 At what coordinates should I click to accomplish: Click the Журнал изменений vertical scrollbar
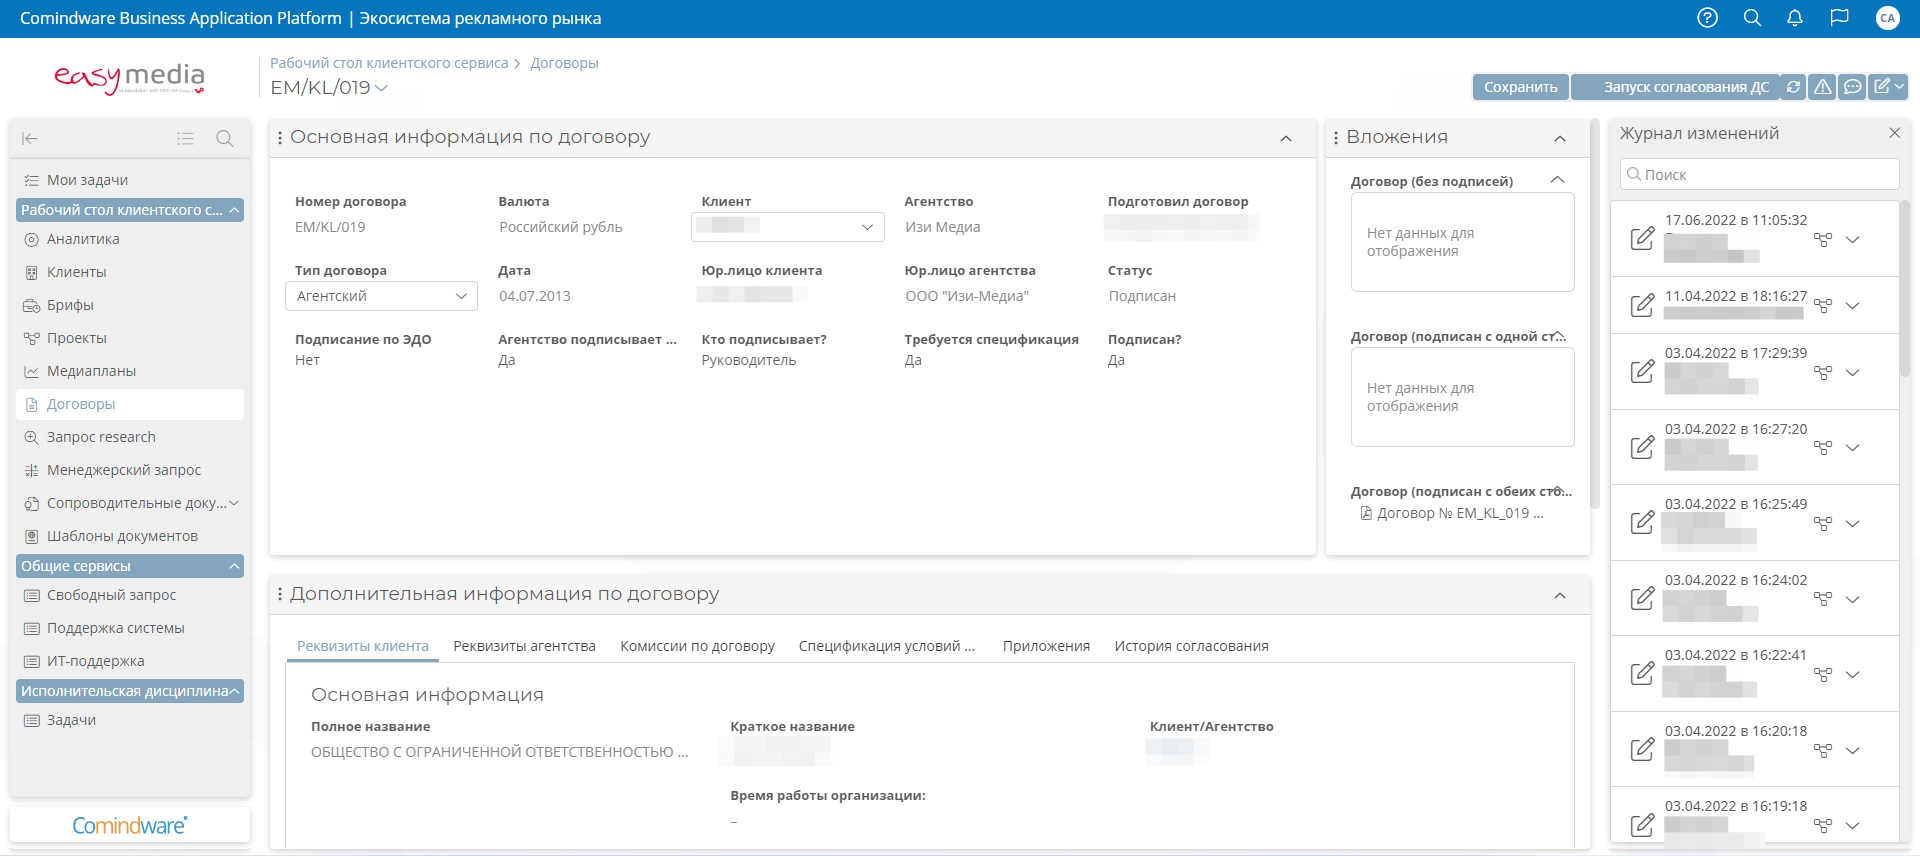point(1906,290)
